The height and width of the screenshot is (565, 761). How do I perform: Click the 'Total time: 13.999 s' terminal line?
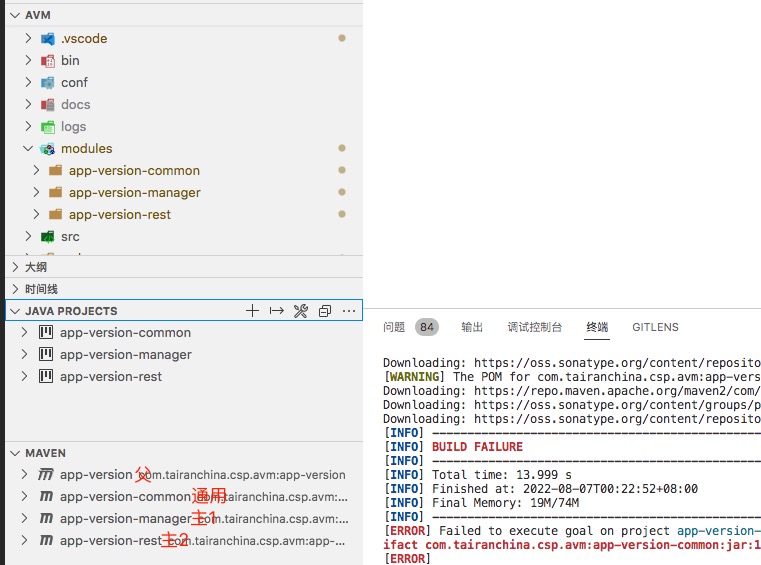[501, 475]
